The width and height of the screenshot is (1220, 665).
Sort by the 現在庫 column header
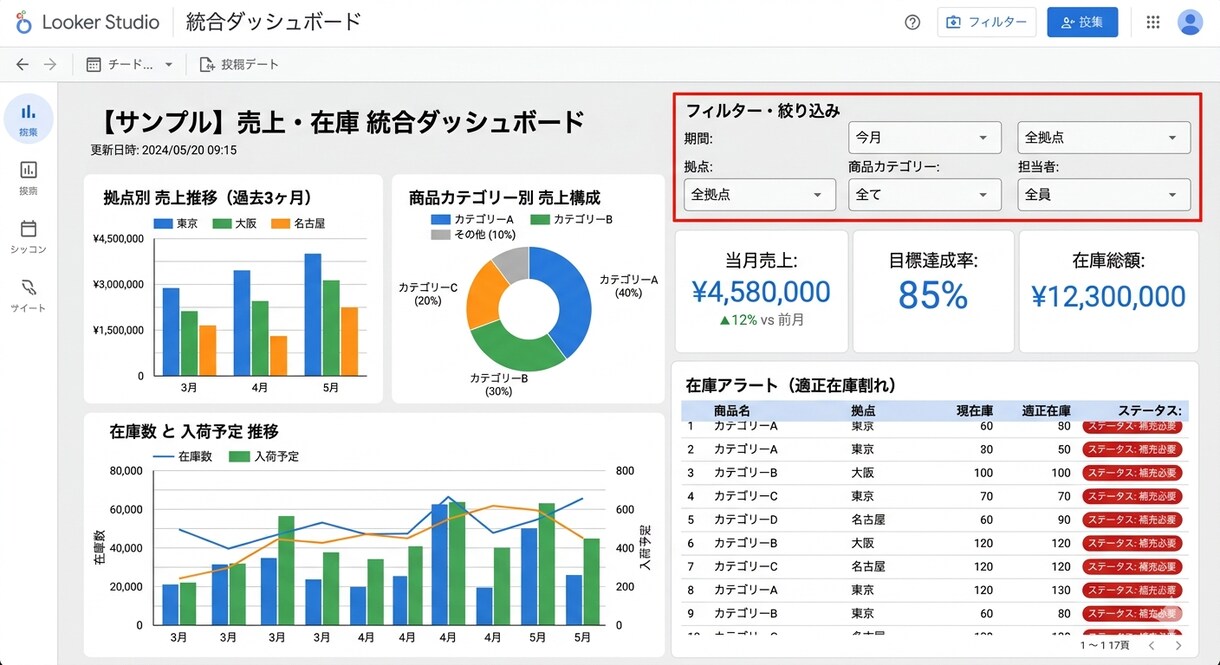pos(974,411)
